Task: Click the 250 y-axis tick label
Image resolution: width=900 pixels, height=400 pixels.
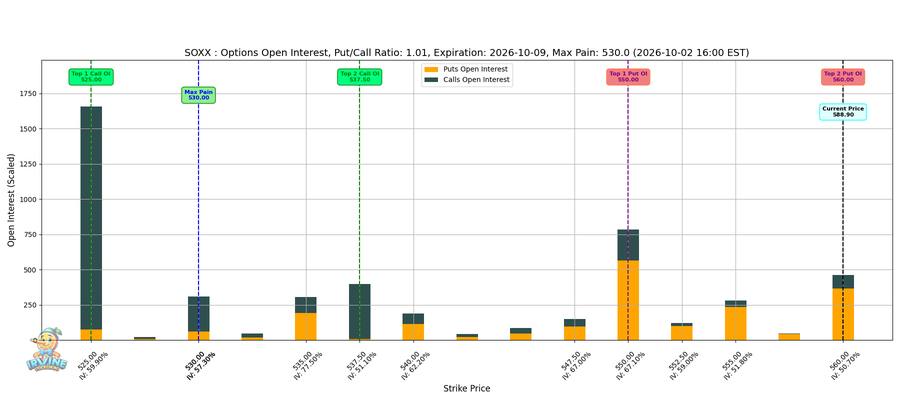Action: [29, 305]
